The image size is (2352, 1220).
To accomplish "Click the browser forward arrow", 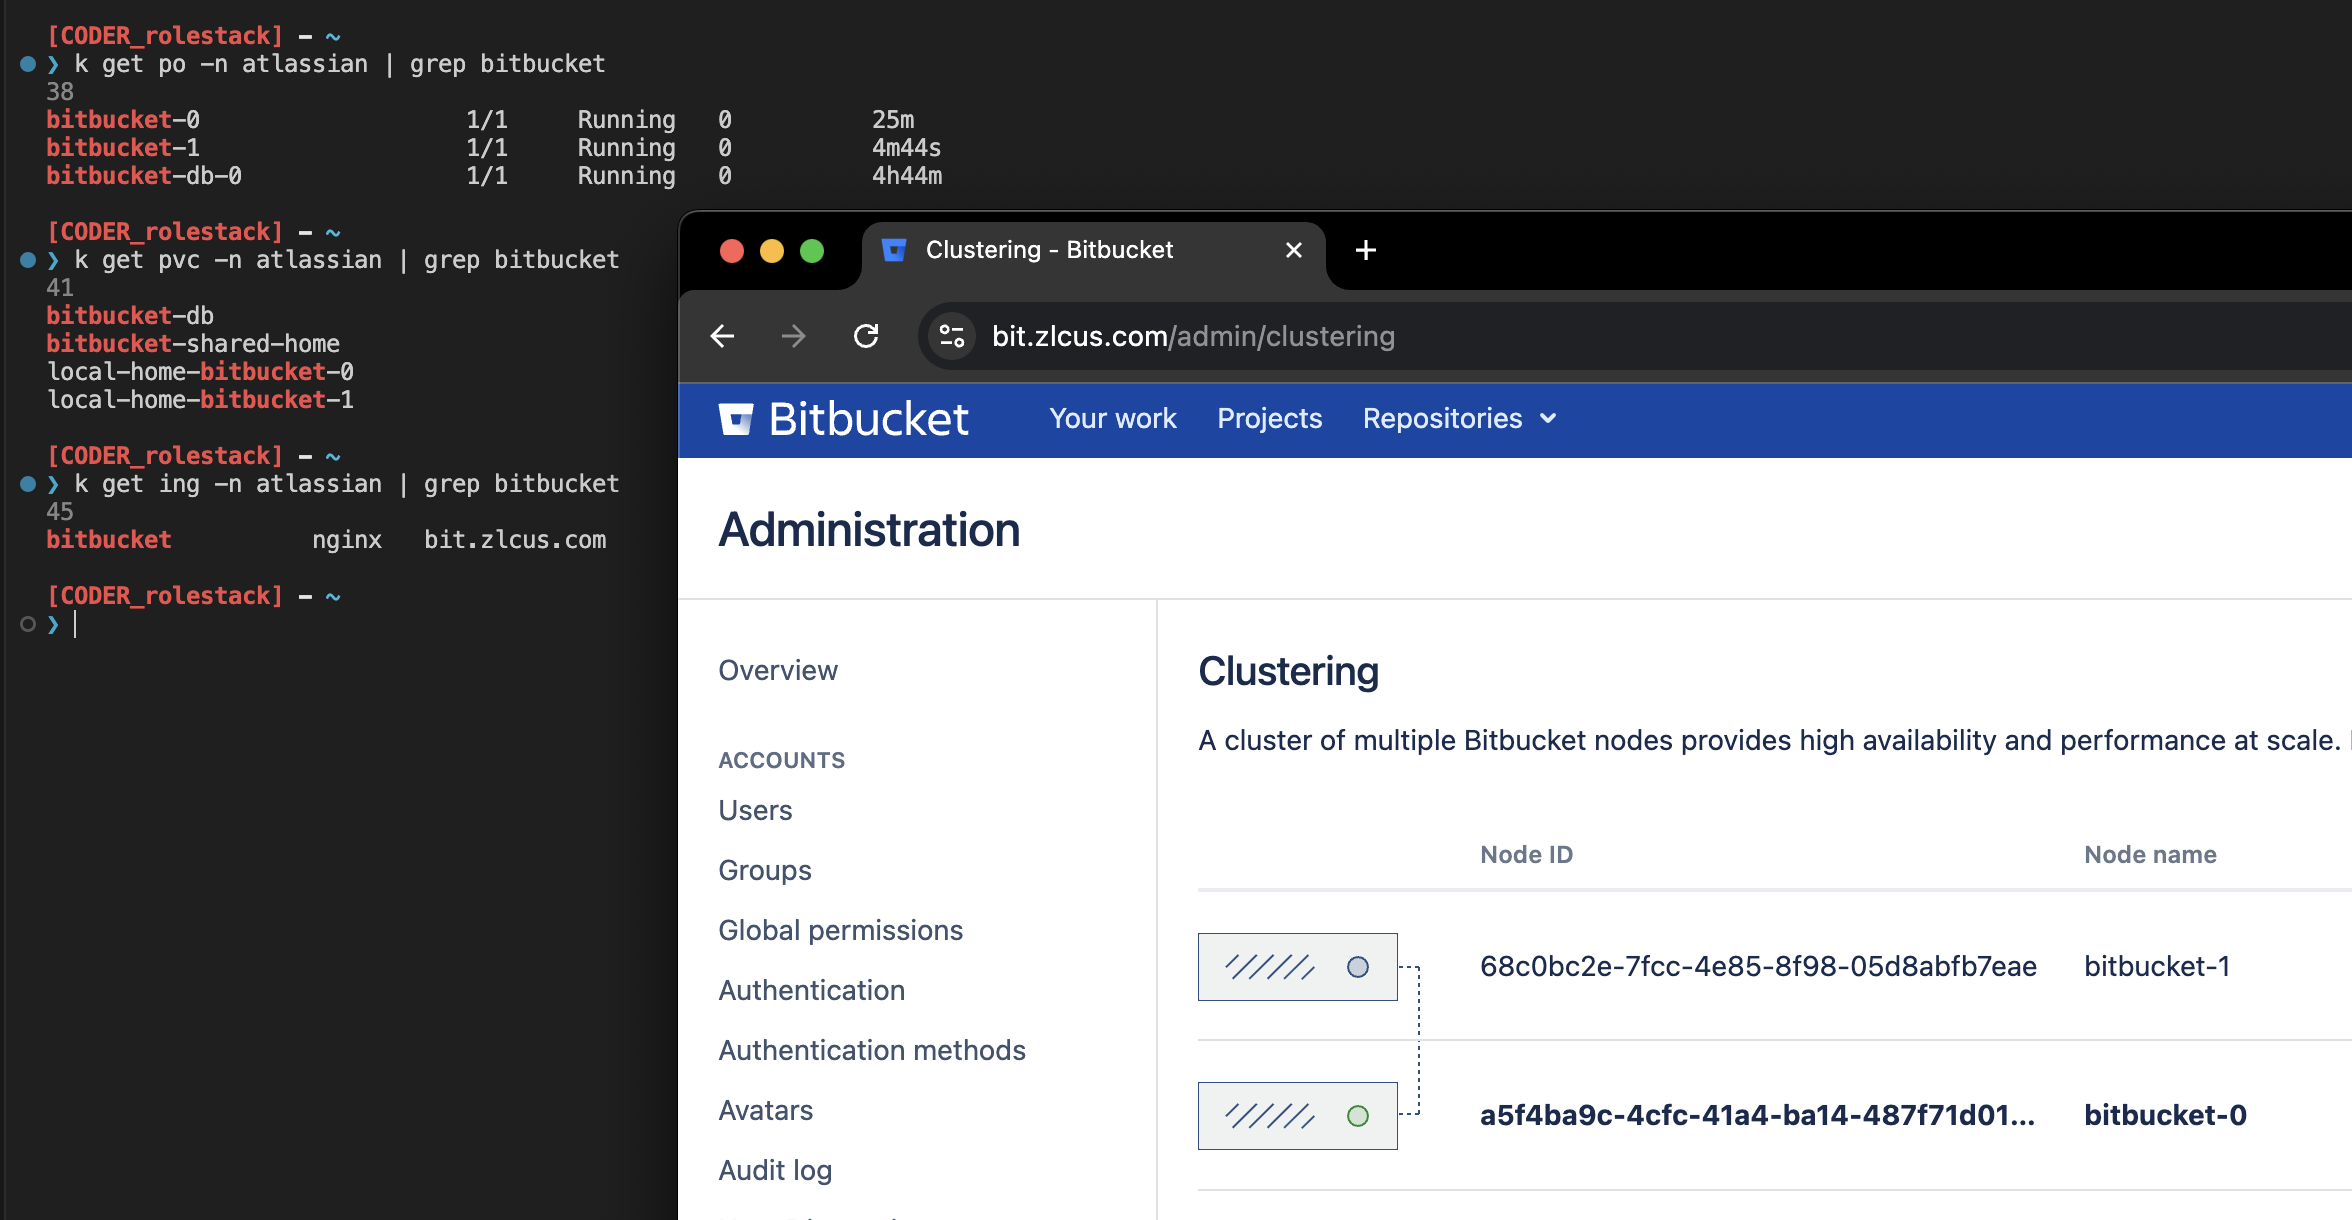I will pyautogui.click(x=793, y=336).
